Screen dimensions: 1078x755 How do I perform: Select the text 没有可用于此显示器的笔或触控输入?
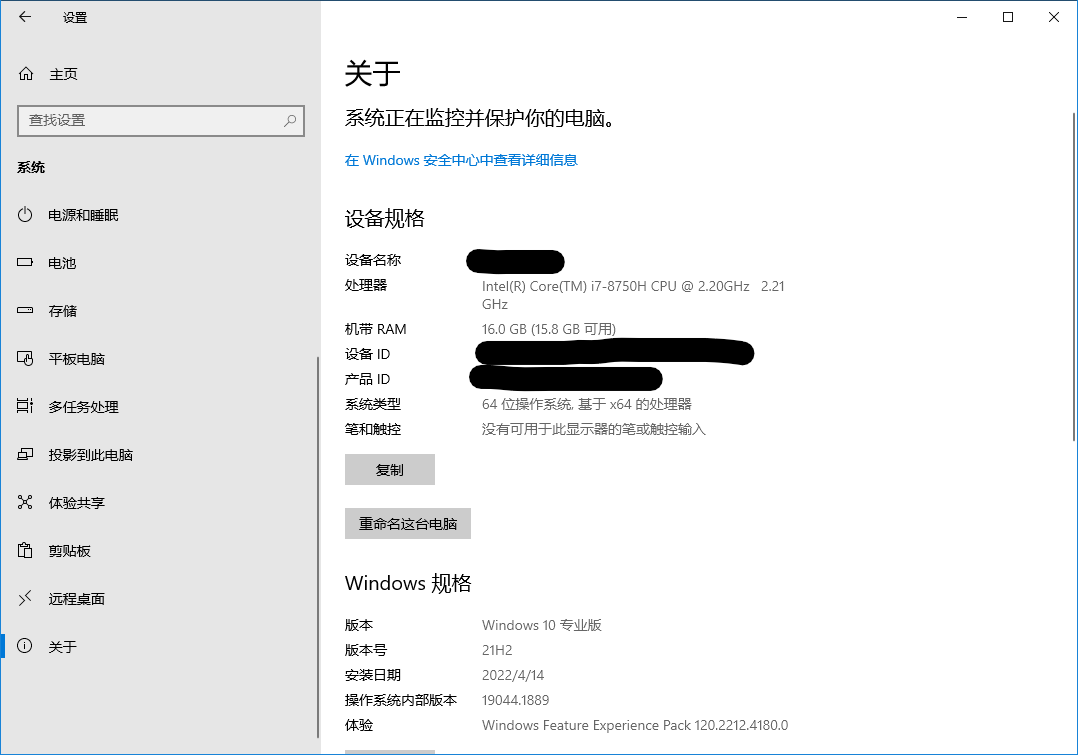[593, 429]
